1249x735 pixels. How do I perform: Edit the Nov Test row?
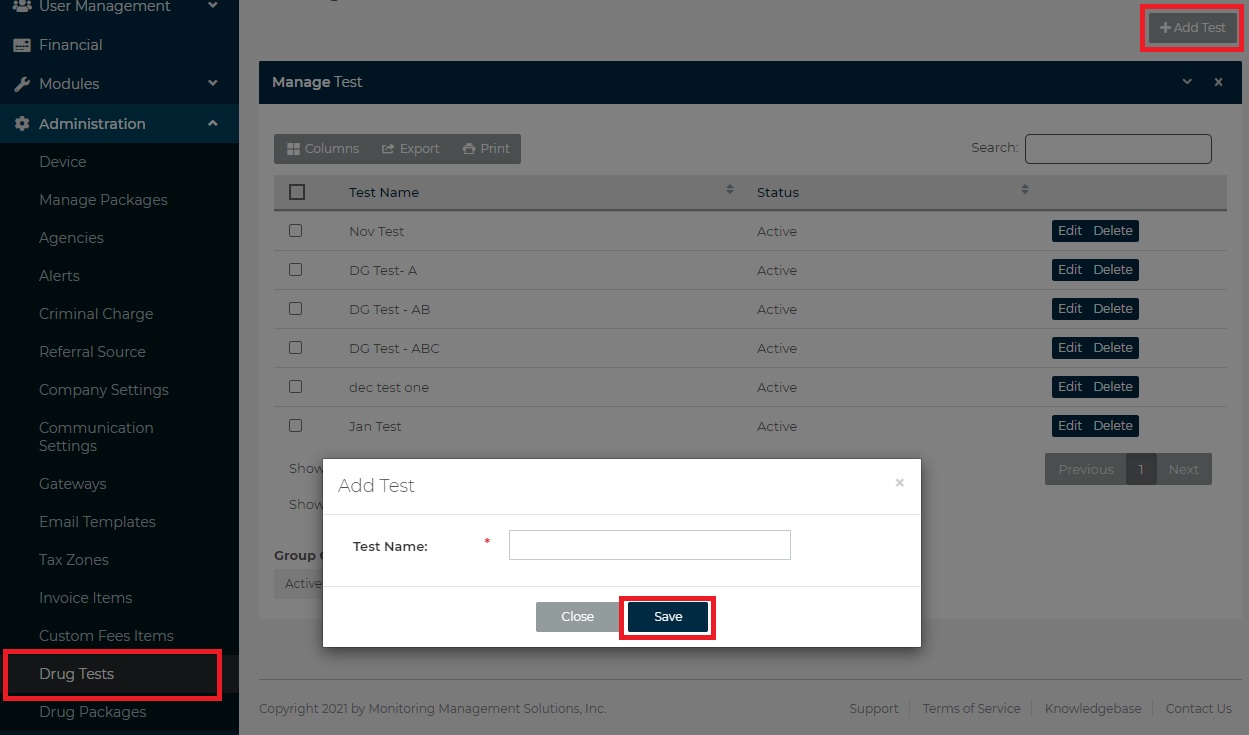pos(1070,231)
